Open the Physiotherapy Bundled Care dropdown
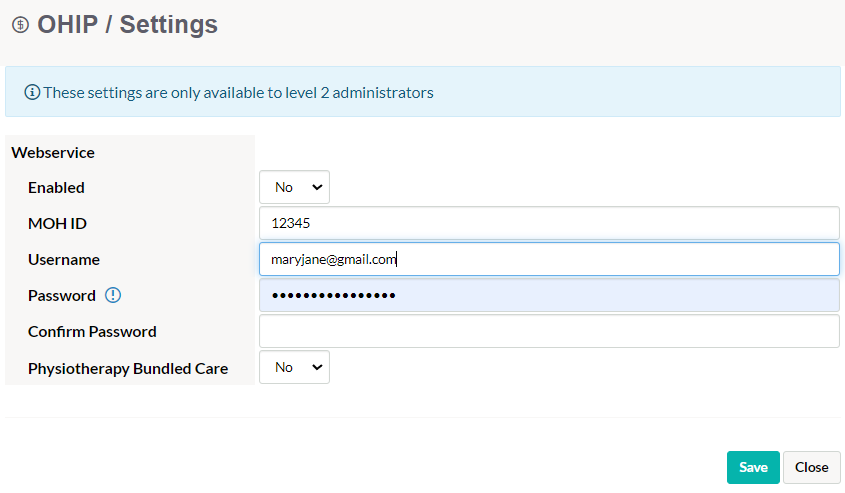The image size is (845, 493). pyautogui.click(x=294, y=367)
